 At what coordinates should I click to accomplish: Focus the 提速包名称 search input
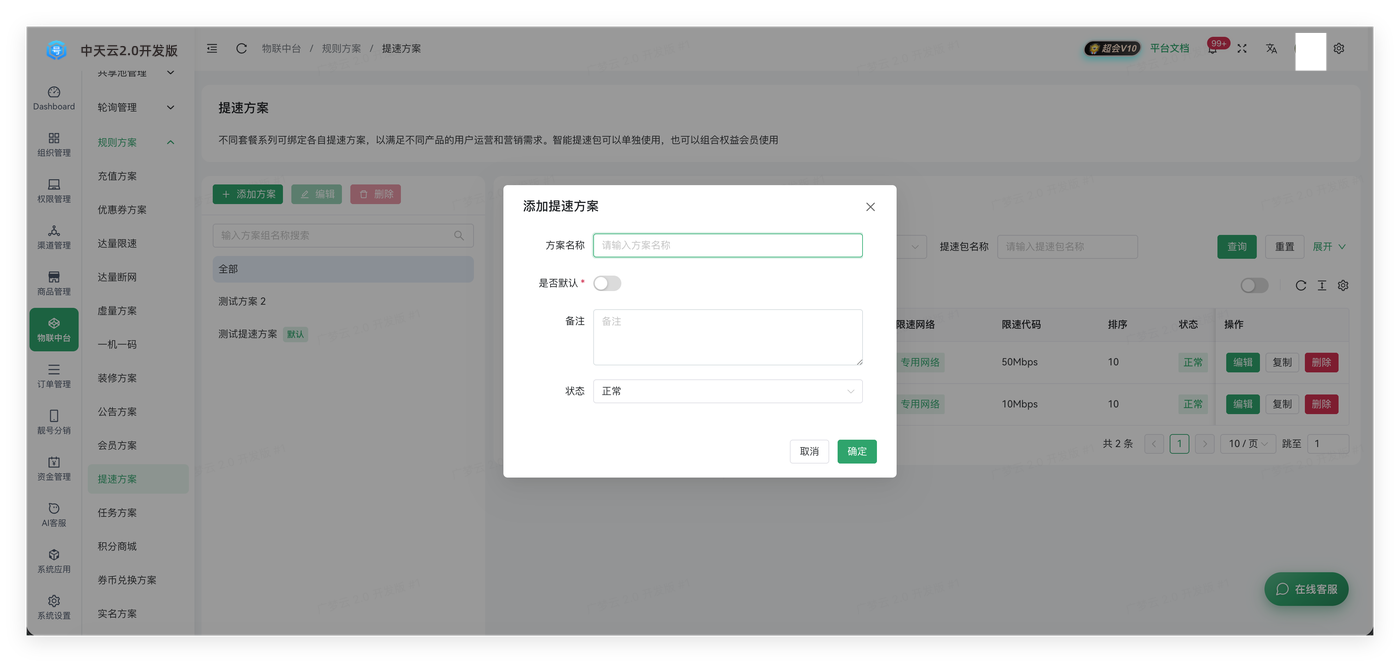[x=1067, y=246]
